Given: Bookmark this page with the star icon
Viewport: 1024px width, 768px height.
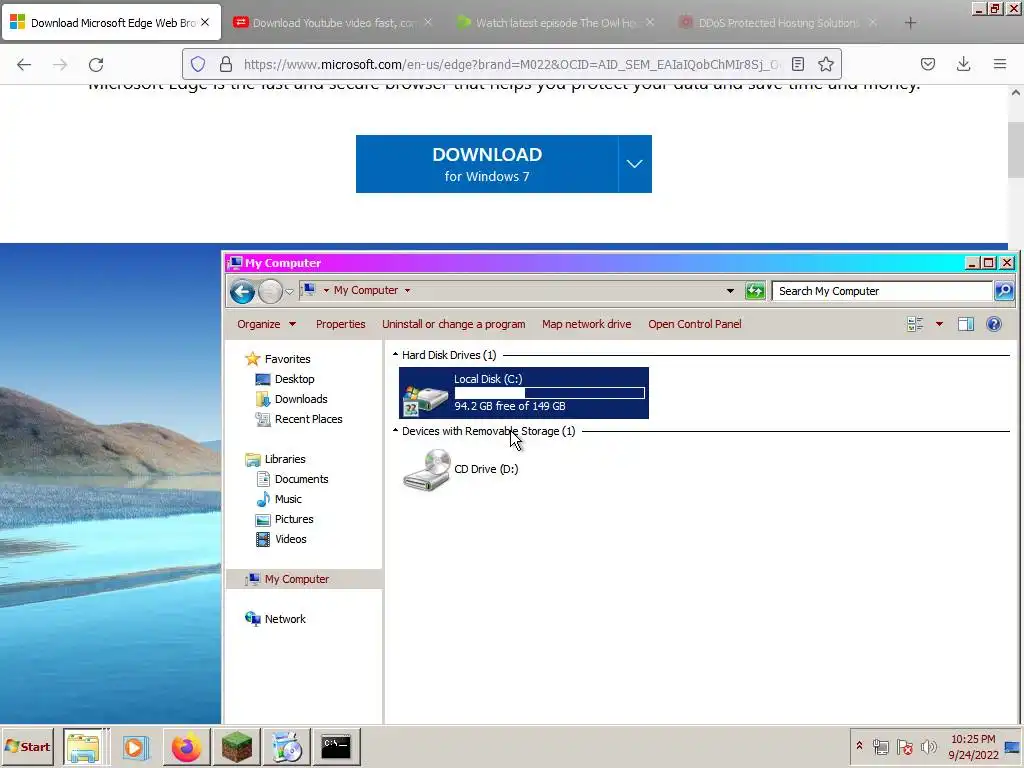Looking at the screenshot, I should point(825,64).
